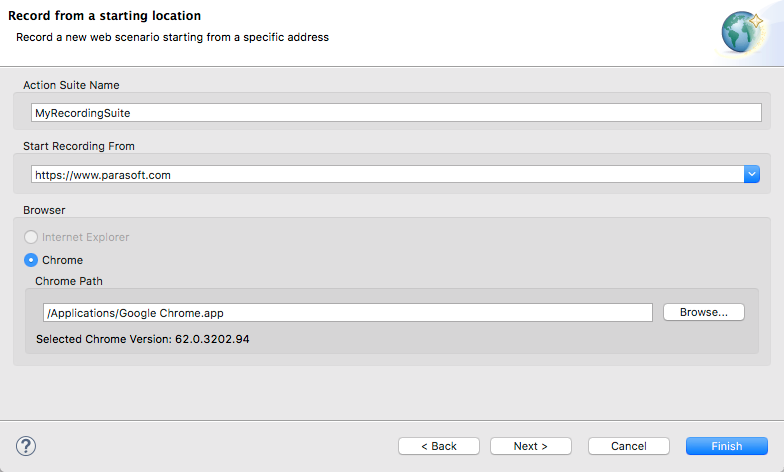Go to the next wizard page
This screenshot has width=784, height=472.
(x=530, y=446)
